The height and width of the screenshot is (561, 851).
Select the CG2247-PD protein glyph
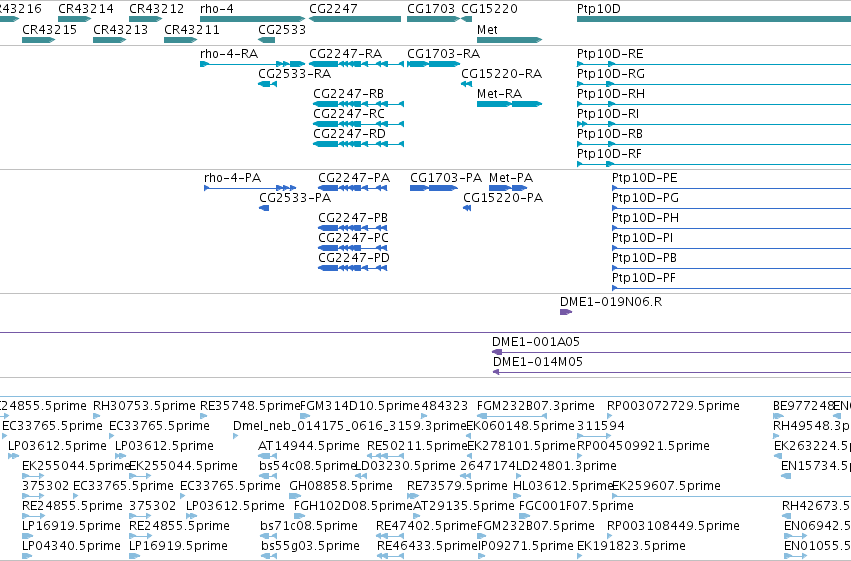(x=353, y=268)
